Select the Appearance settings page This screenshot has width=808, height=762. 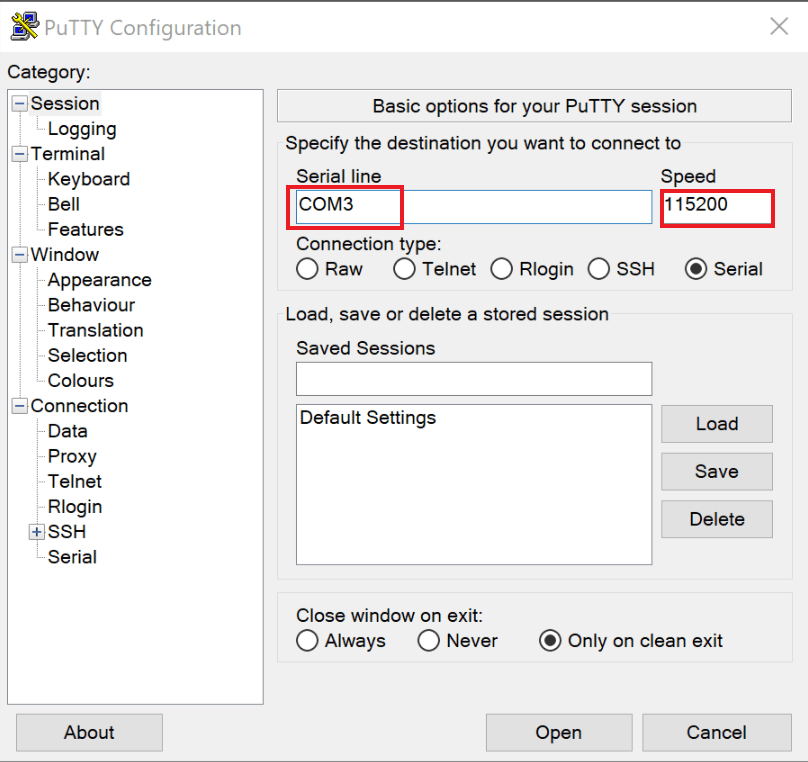(x=99, y=280)
